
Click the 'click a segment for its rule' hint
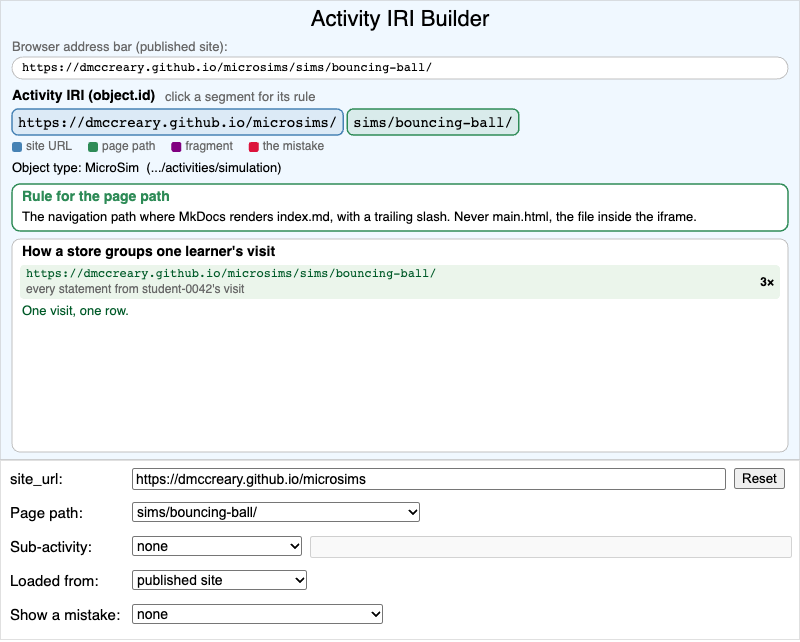click(240, 97)
